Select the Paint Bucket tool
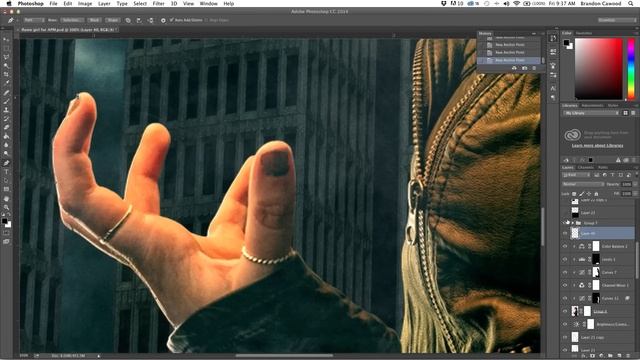The width and height of the screenshot is (640, 360). click(x=6, y=136)
